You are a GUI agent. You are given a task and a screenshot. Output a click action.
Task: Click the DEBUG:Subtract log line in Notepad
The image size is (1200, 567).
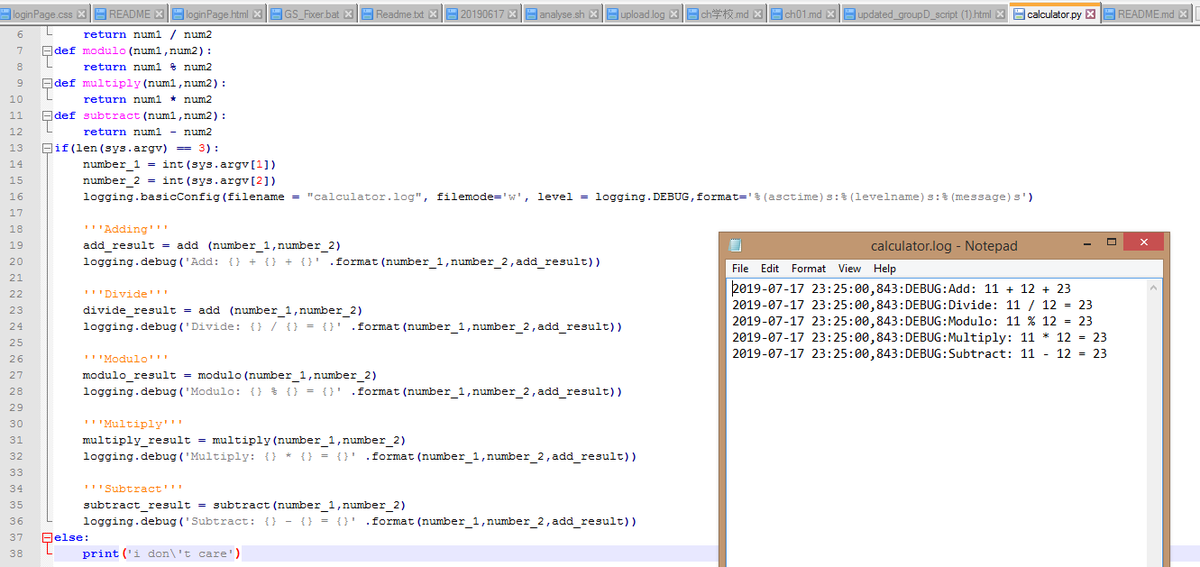[x=920, y=353]
